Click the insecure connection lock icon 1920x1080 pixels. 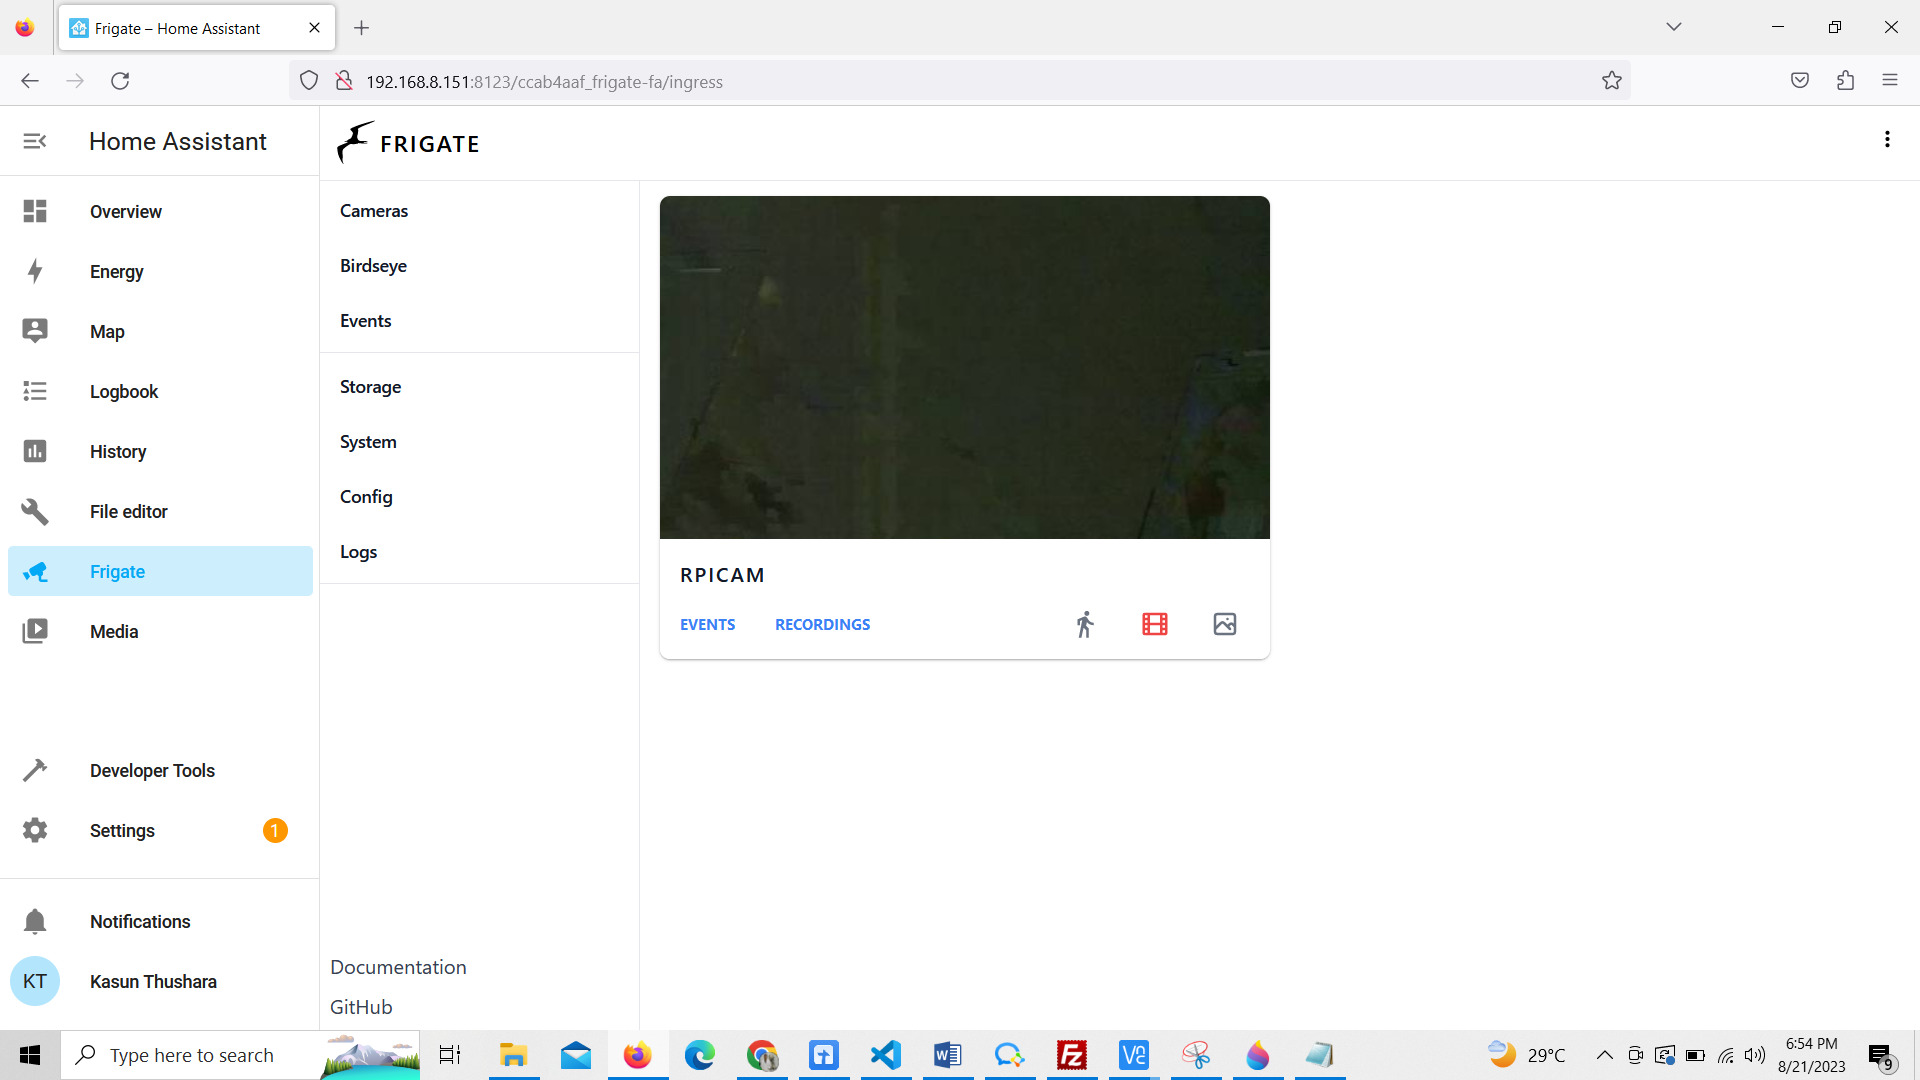pos(344,81)
